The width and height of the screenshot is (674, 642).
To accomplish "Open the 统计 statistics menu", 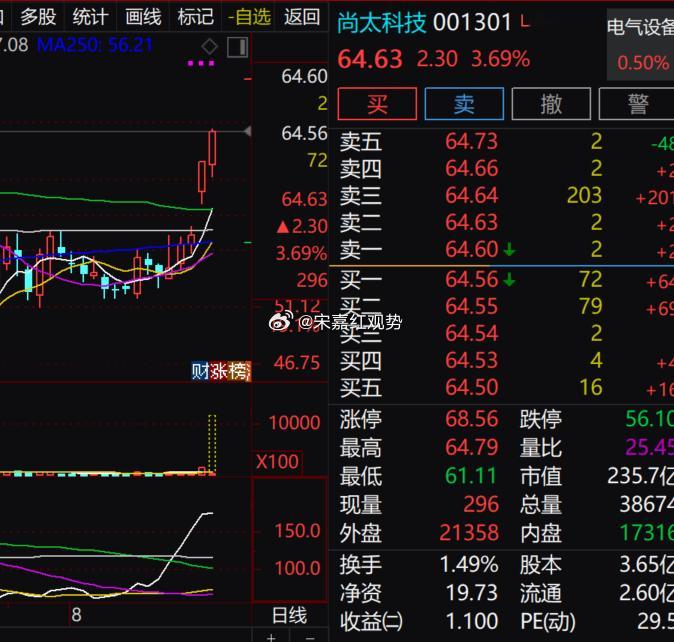I will click(91, 17).
